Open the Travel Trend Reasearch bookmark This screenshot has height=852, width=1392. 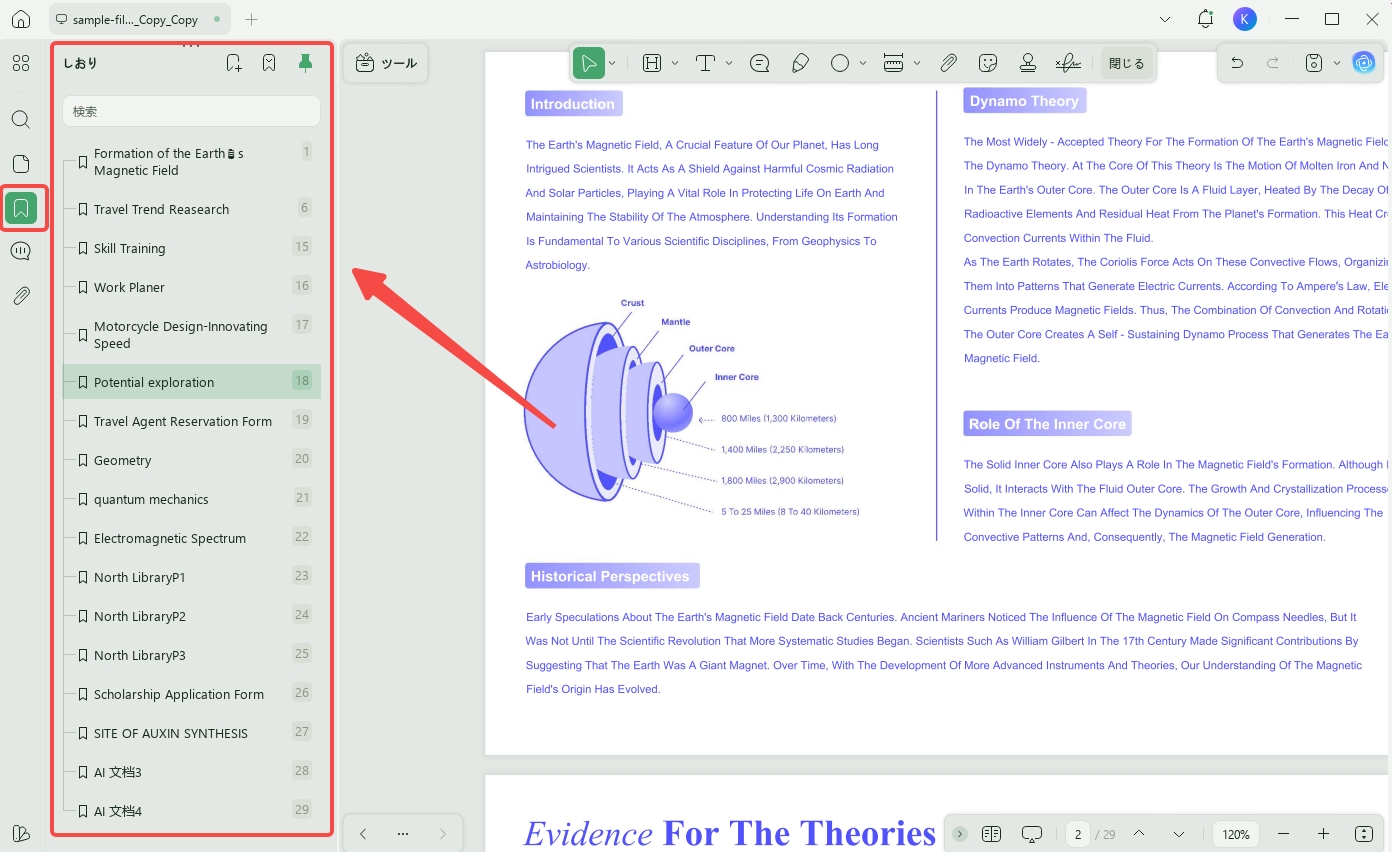(192, 209)
